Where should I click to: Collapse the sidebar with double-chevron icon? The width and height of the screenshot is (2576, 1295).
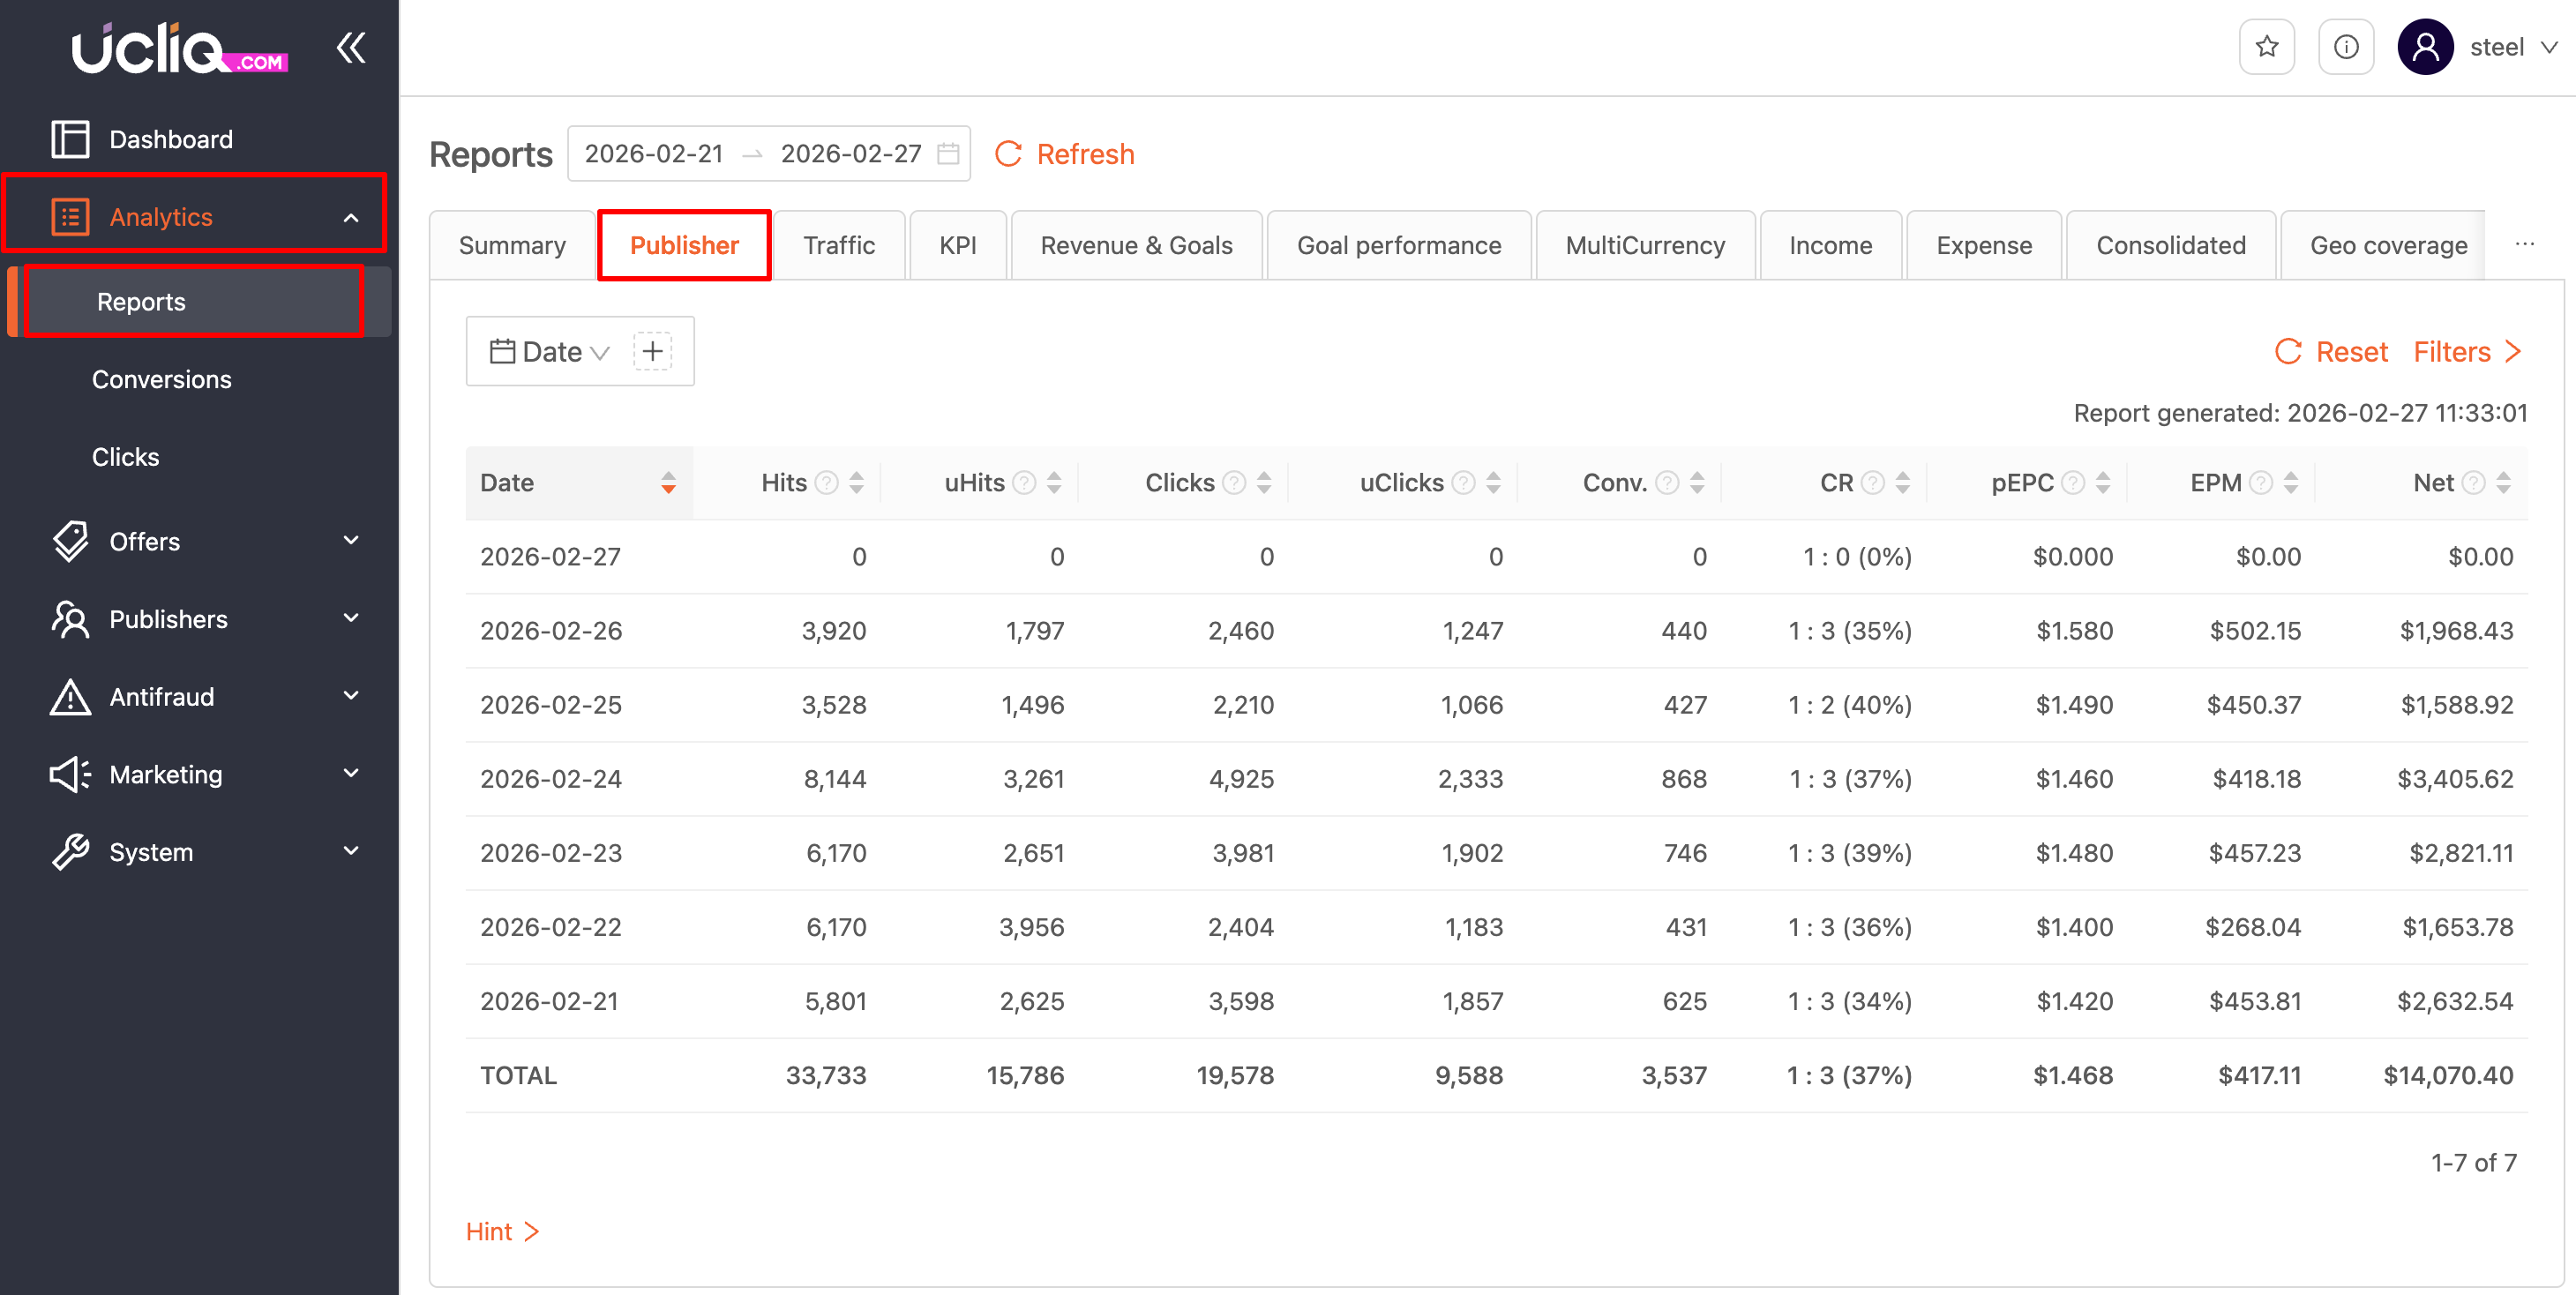pyautogui.click(x=351, y=47)
